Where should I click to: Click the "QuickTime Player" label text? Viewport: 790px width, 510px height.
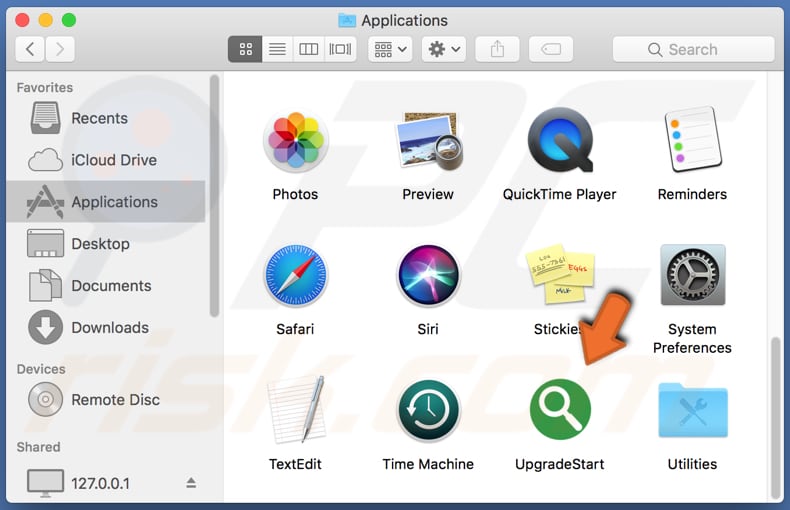(559, 194)
